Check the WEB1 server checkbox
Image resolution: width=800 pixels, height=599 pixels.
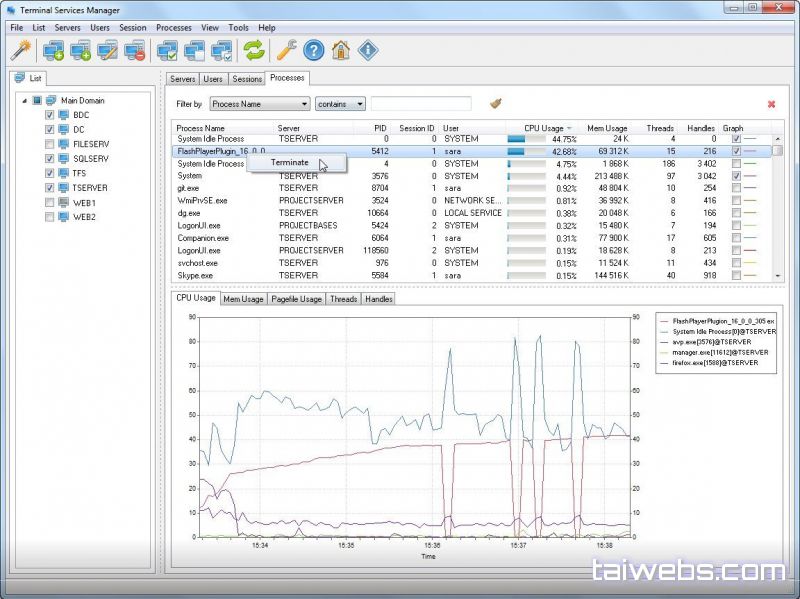coord(49,202)
